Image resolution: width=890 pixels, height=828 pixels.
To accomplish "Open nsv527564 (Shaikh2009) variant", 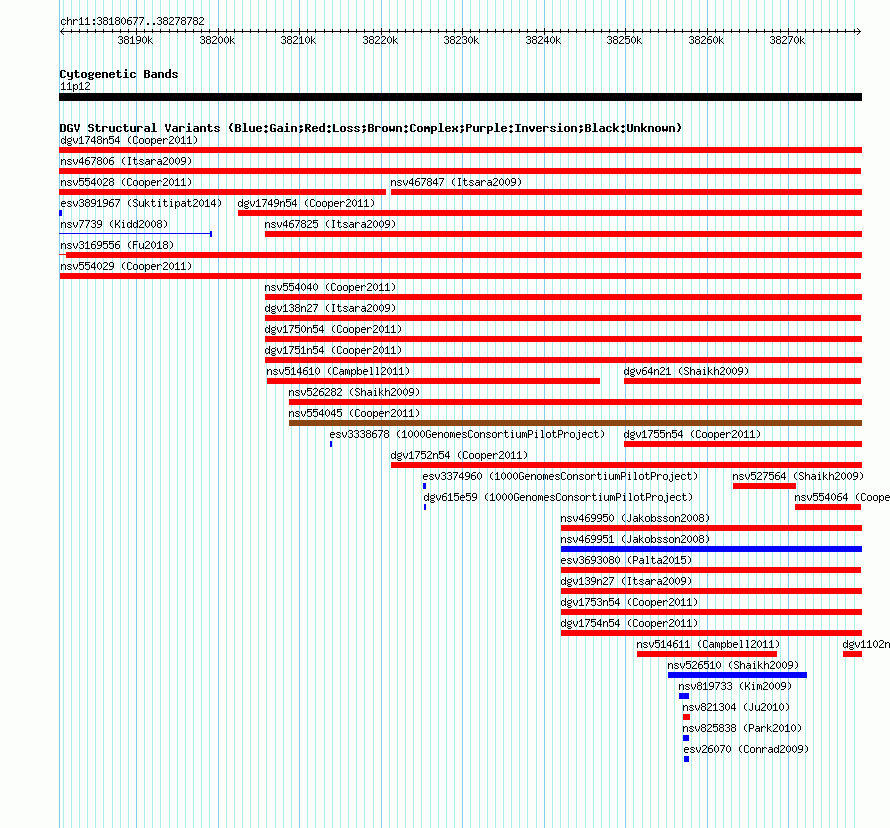I will [x=798, y=476].
